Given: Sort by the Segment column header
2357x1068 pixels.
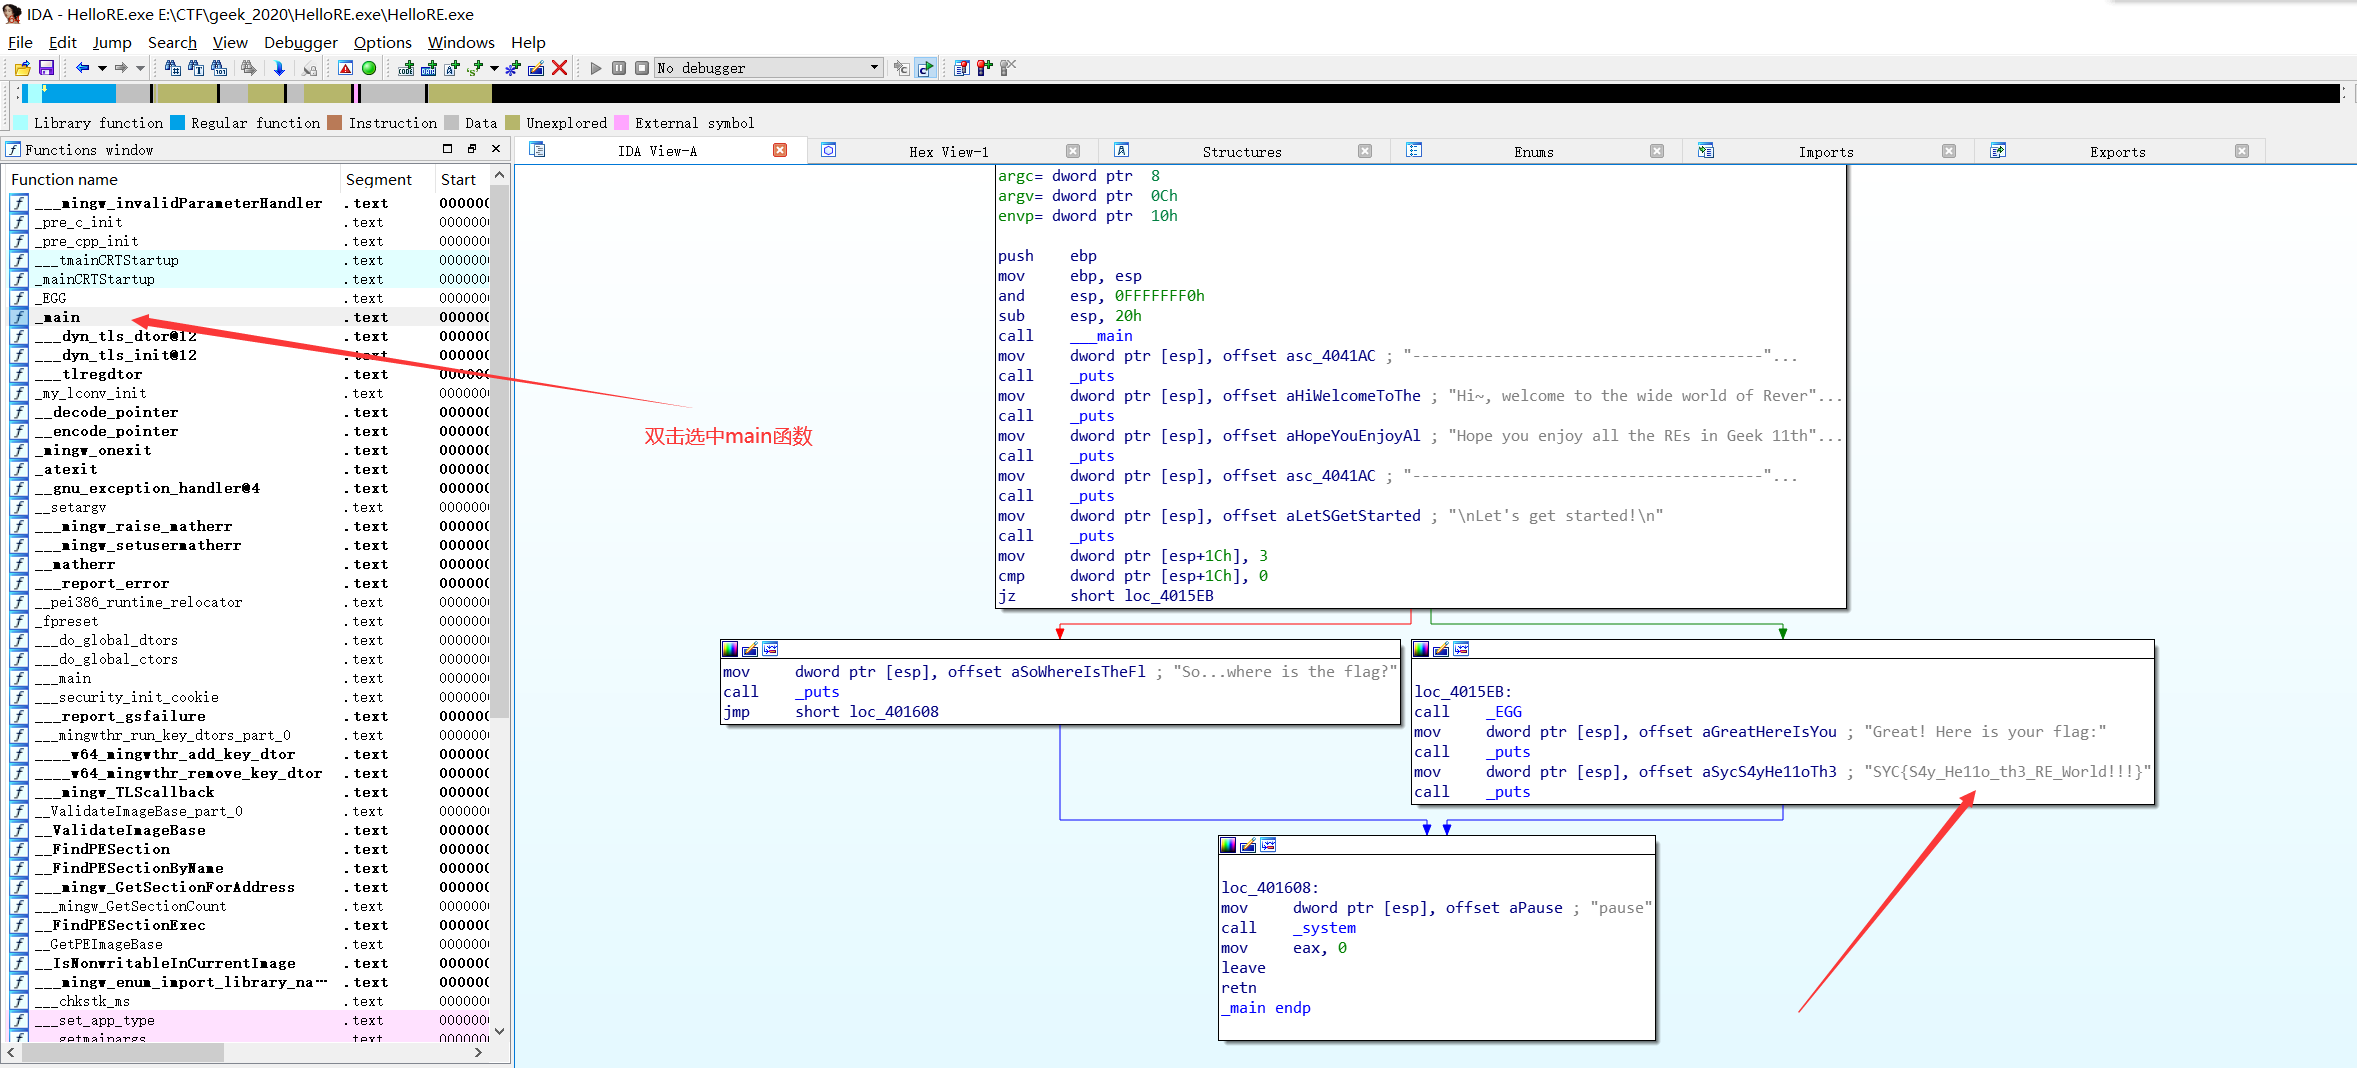Looking at the screenshot, I should tap(378, 180).
